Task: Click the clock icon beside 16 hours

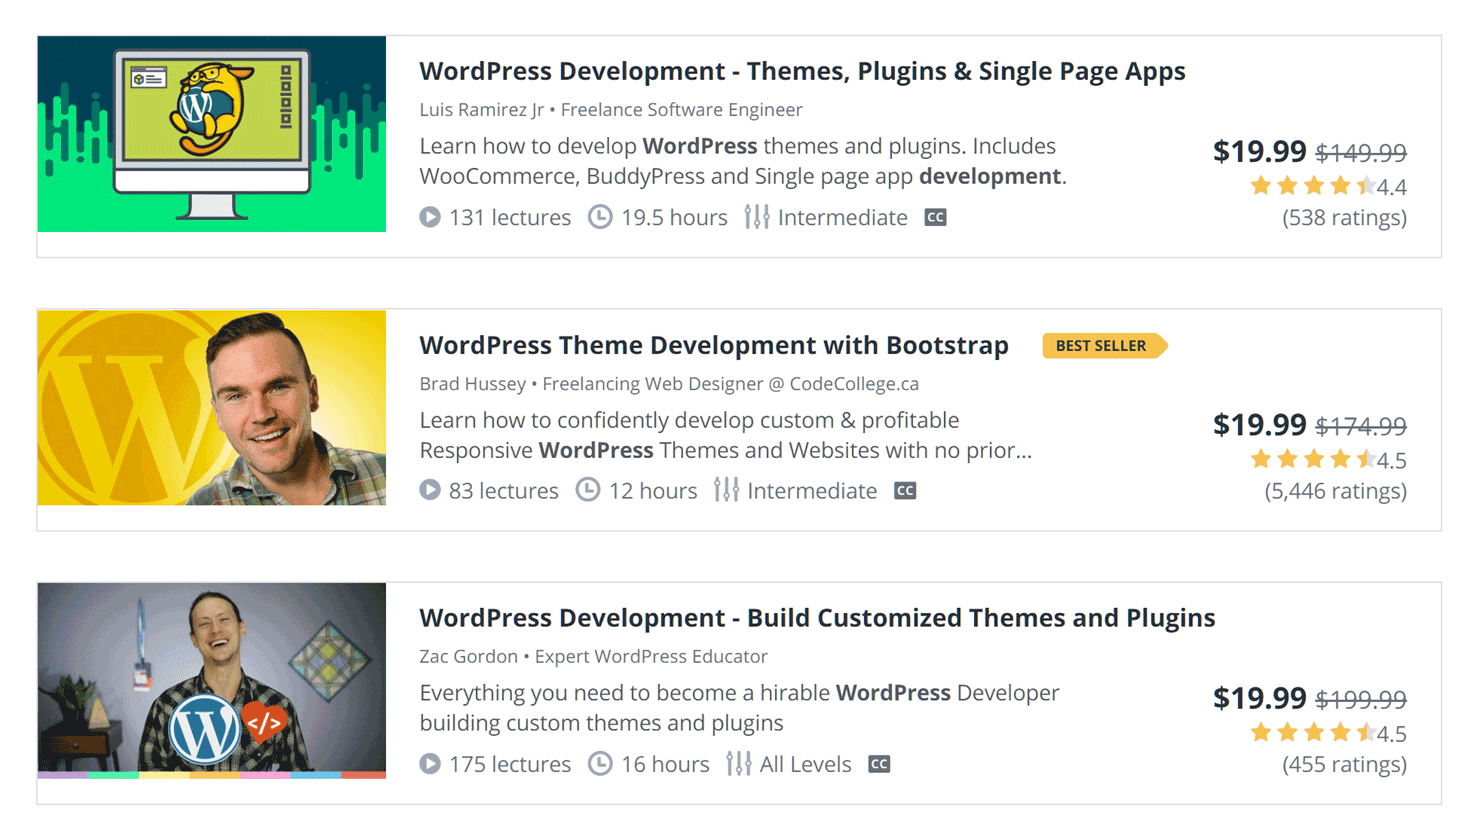Action: pos(600,764)
